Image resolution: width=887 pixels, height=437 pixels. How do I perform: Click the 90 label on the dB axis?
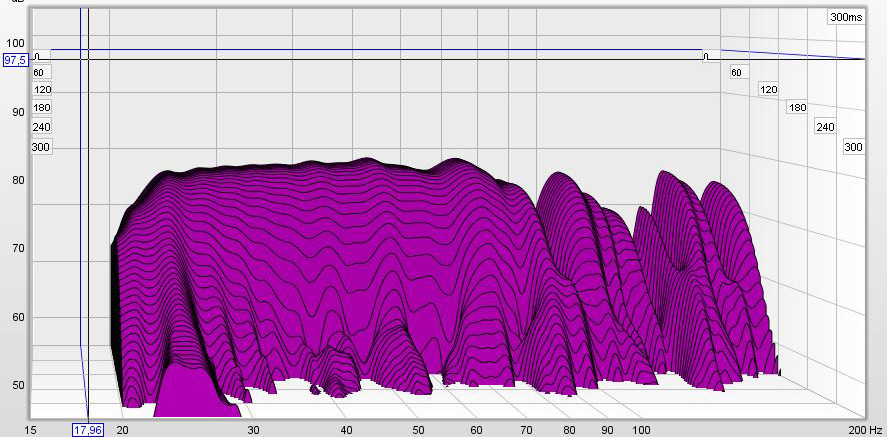pos(19,112)
